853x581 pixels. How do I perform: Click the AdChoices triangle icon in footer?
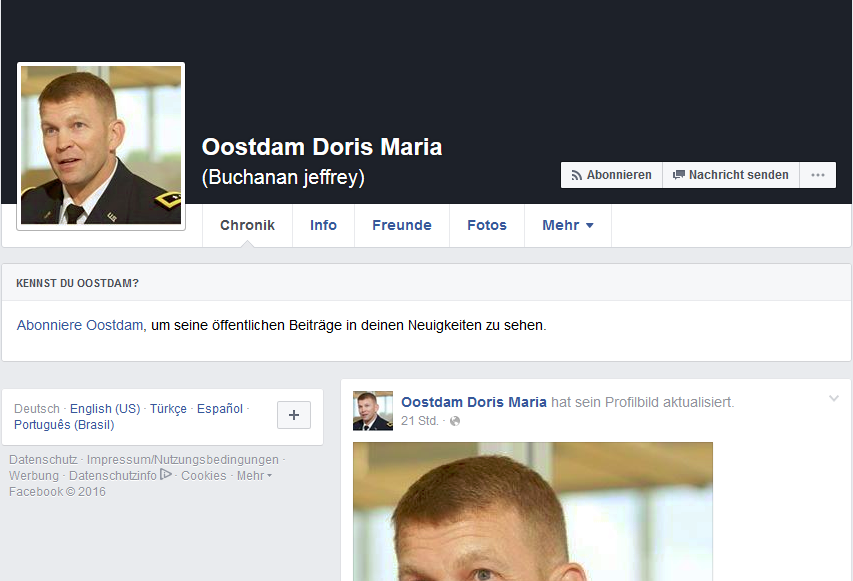166,474
